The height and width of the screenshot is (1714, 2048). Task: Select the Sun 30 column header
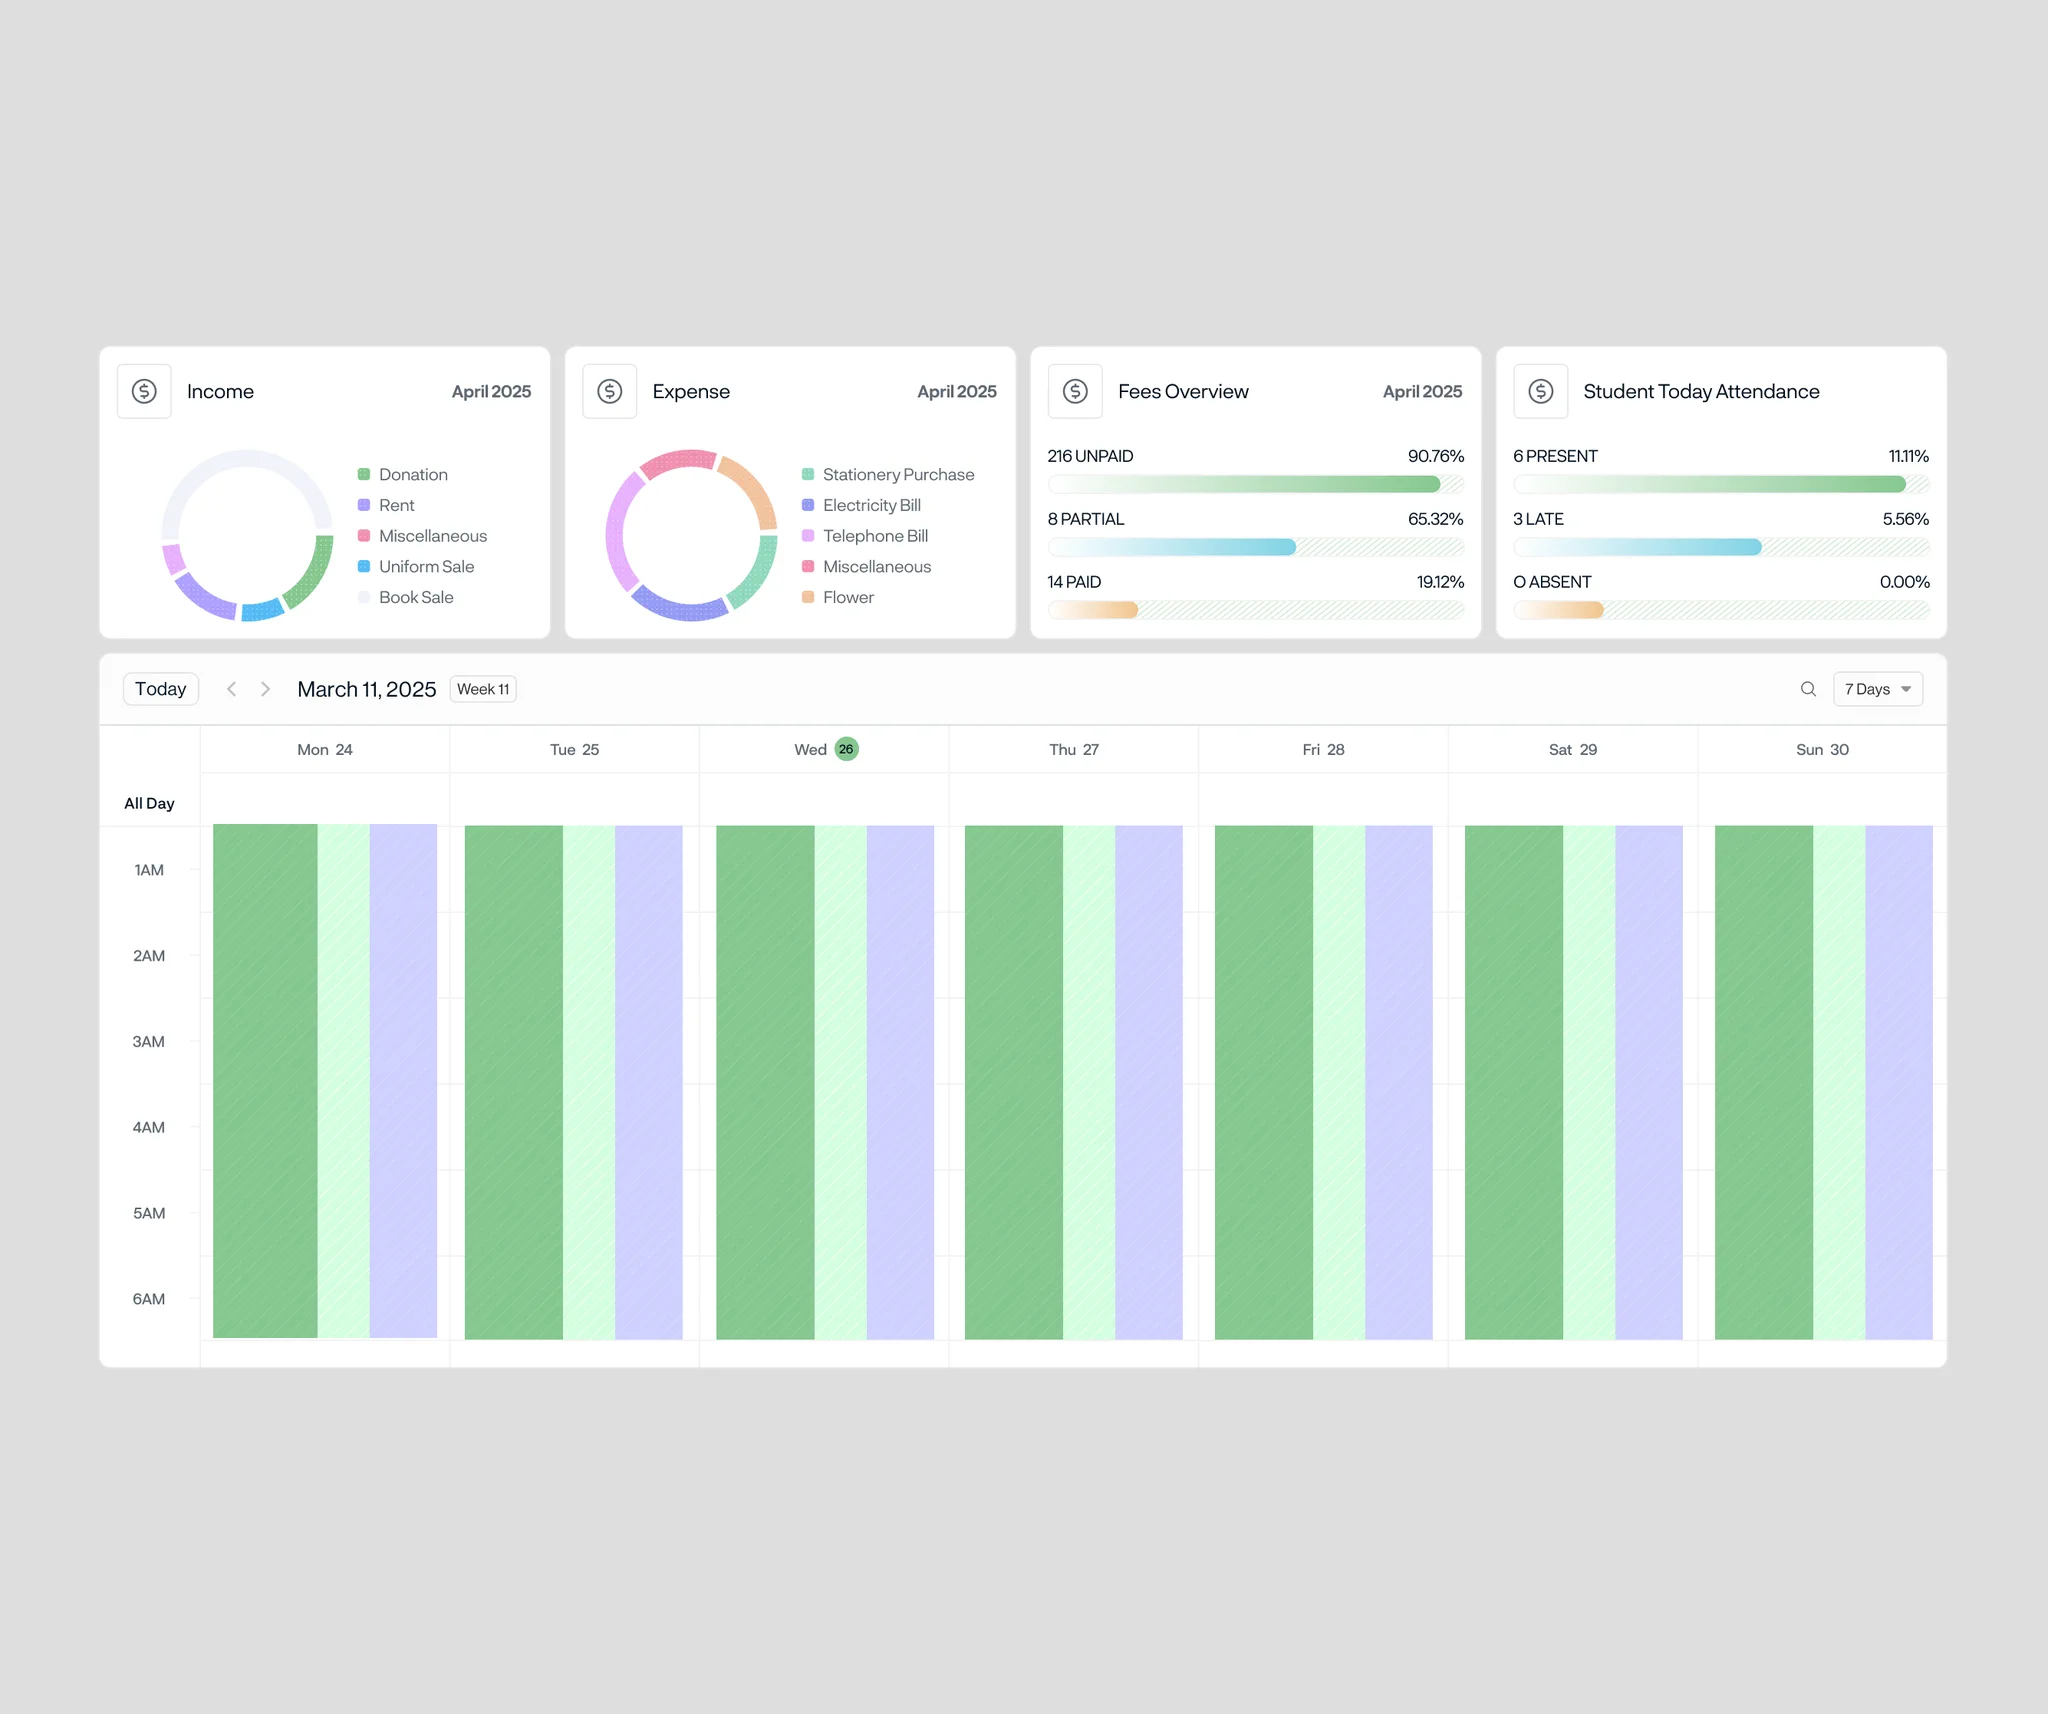(1822, 749)
